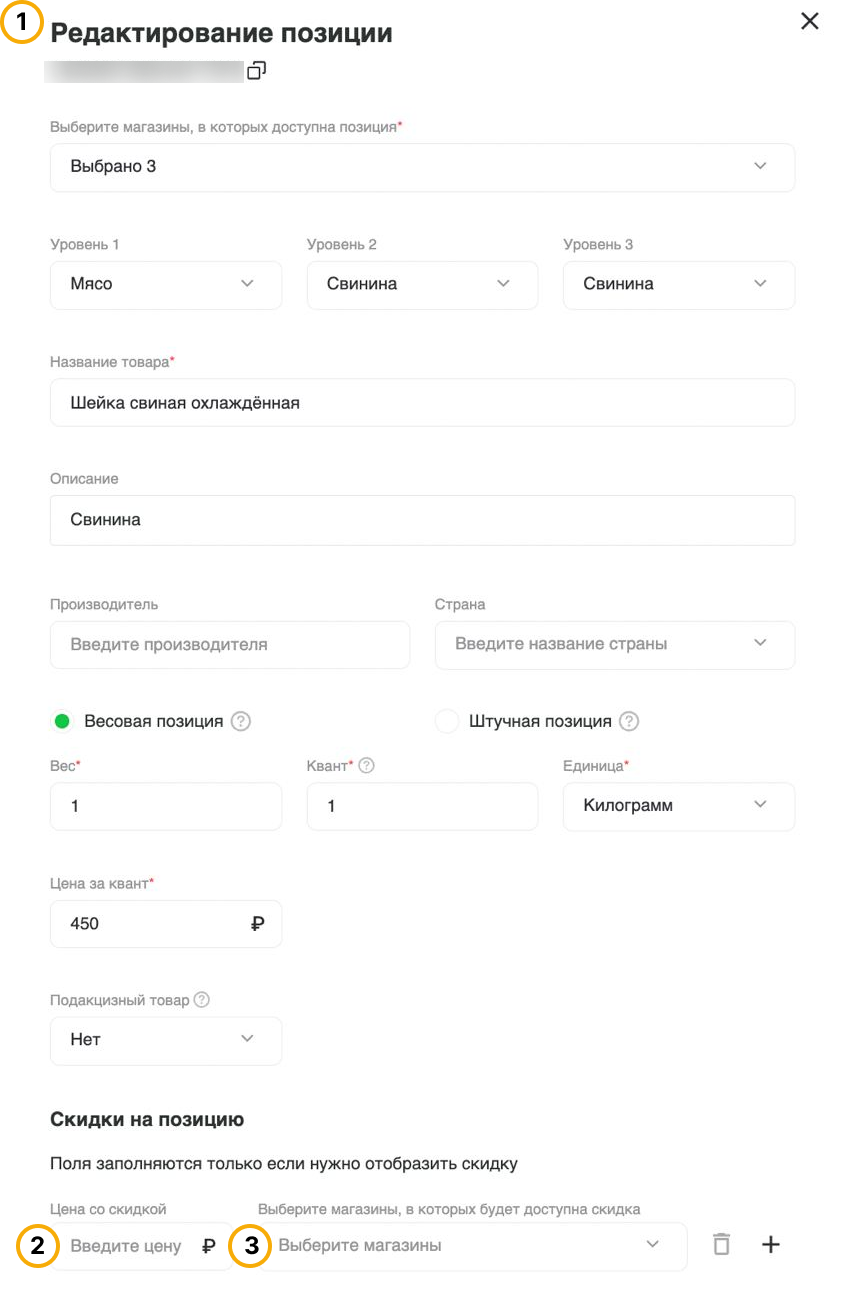Open the Страна country dropdown

[x=615, y=645]
